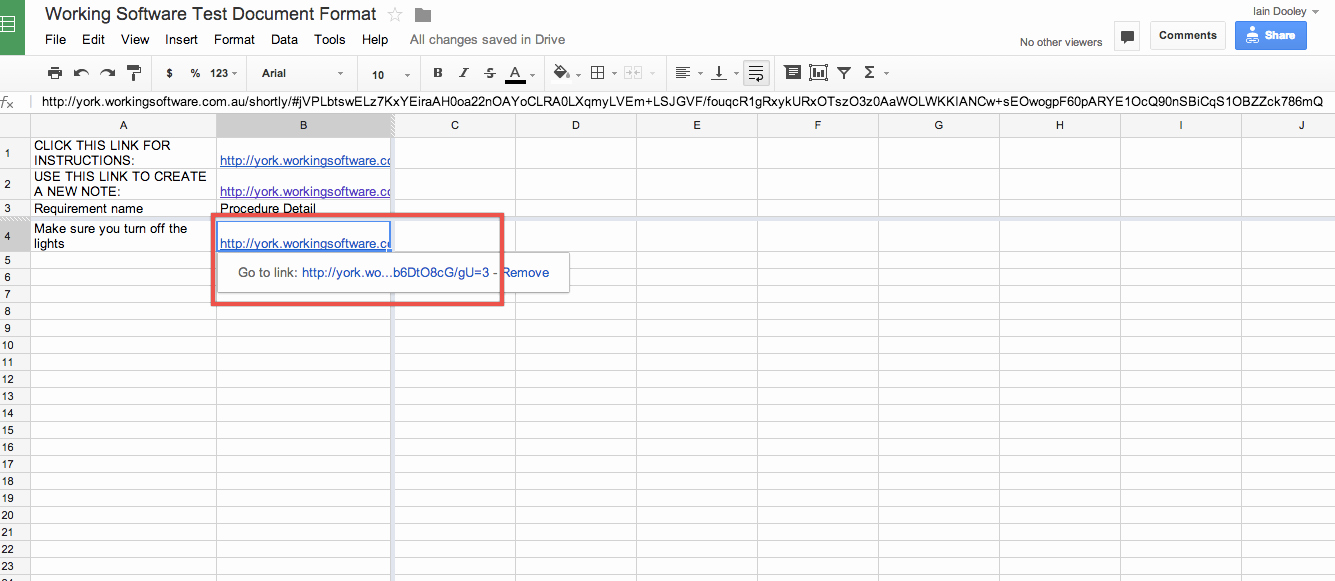The height and width of the screenshot is (581, 1335).
Task: Click the merge cells icon
Action: (x=632, y=73)
